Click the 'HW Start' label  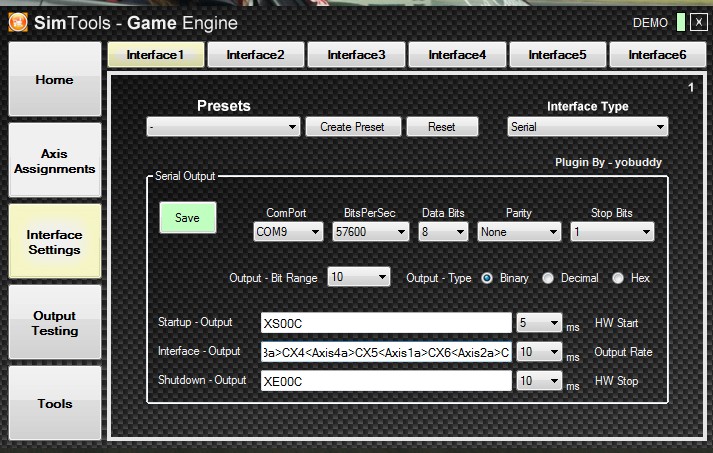point(617,323)
